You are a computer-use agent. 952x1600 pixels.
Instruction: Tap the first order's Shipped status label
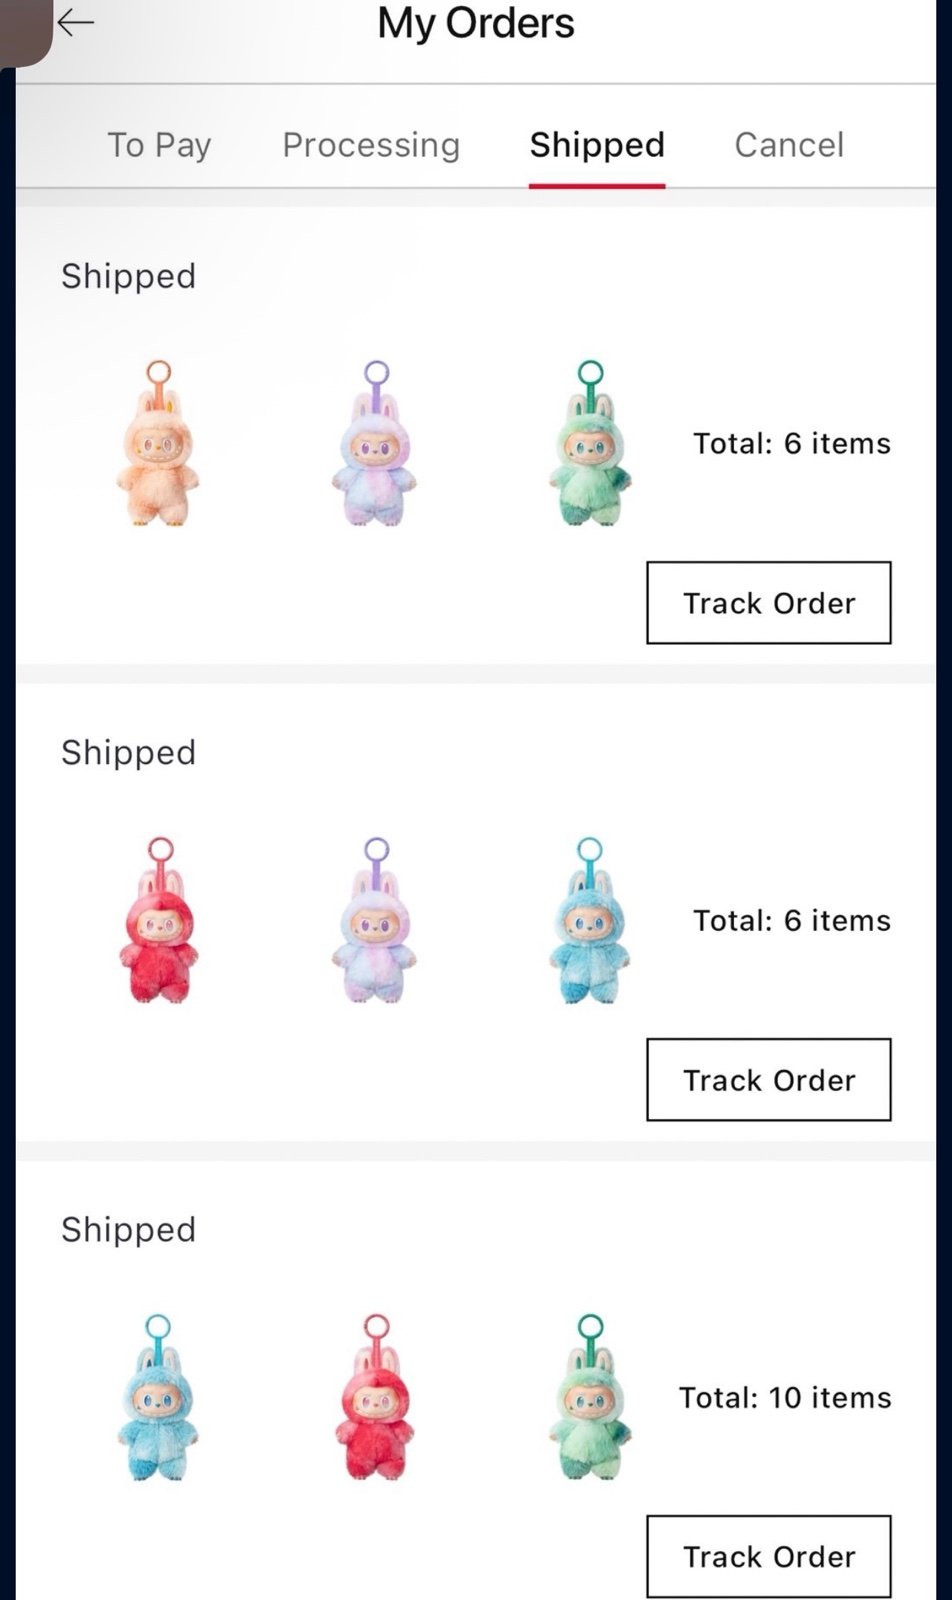(x=128, y=276)
